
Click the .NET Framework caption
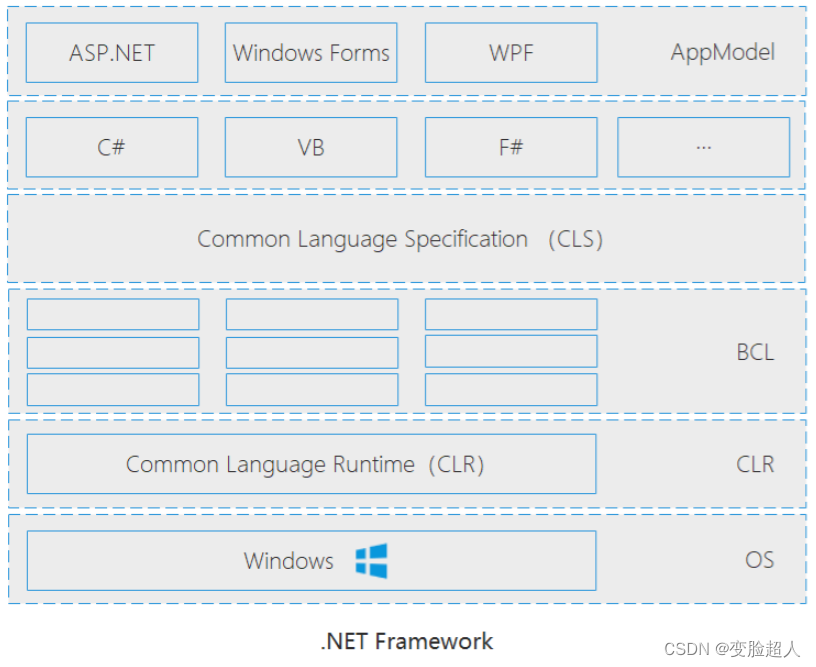tap(406, 641)
